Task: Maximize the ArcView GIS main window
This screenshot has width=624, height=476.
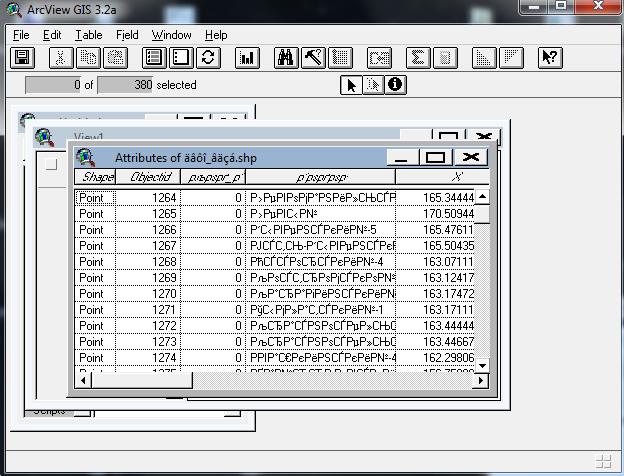Action: point(561,6)
